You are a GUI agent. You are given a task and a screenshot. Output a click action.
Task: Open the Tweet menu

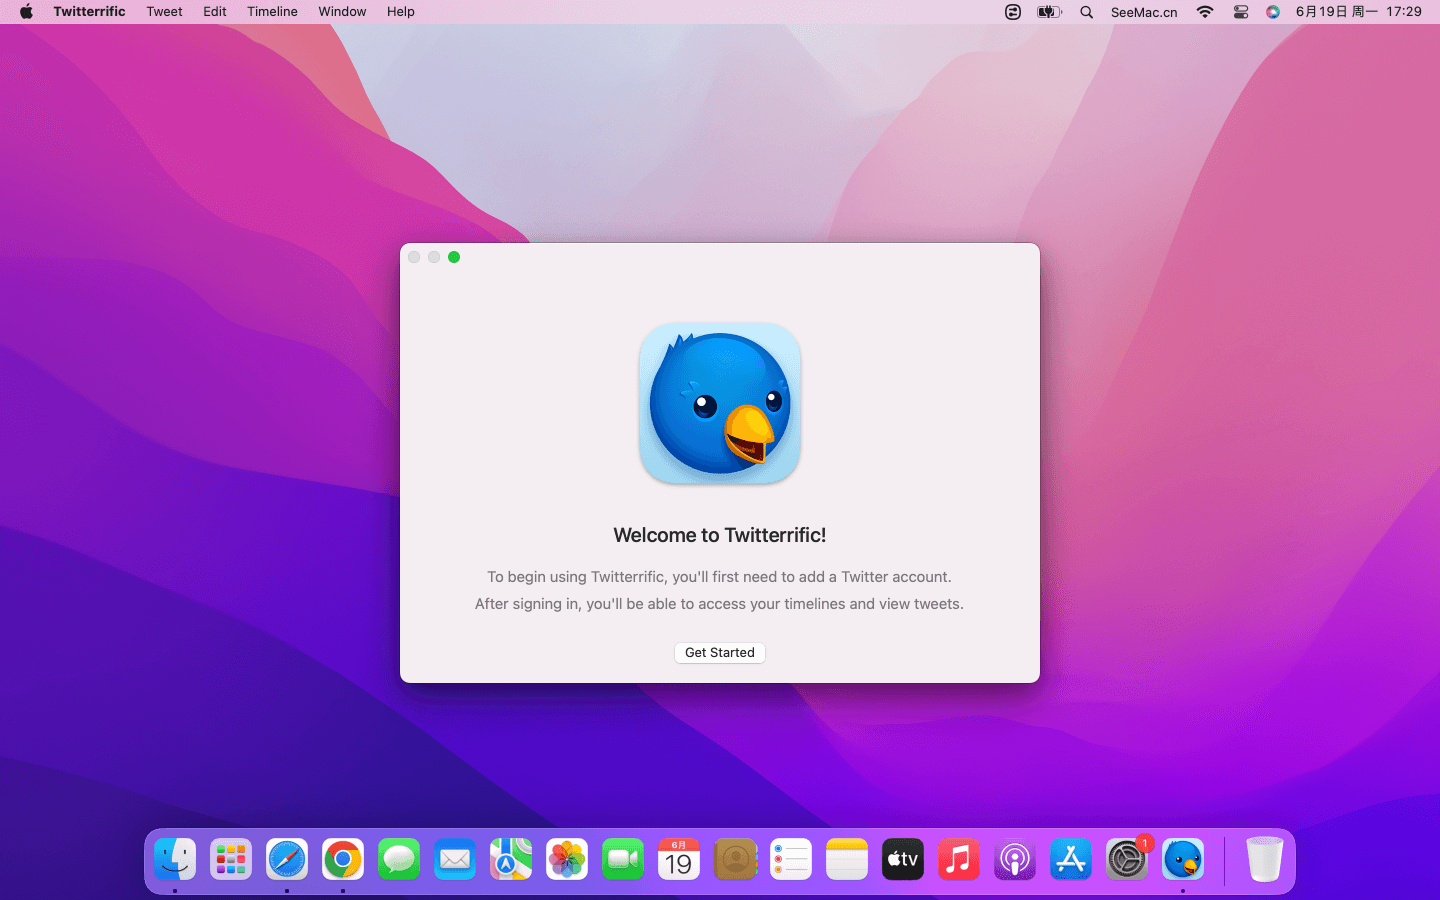click(164, 12)
